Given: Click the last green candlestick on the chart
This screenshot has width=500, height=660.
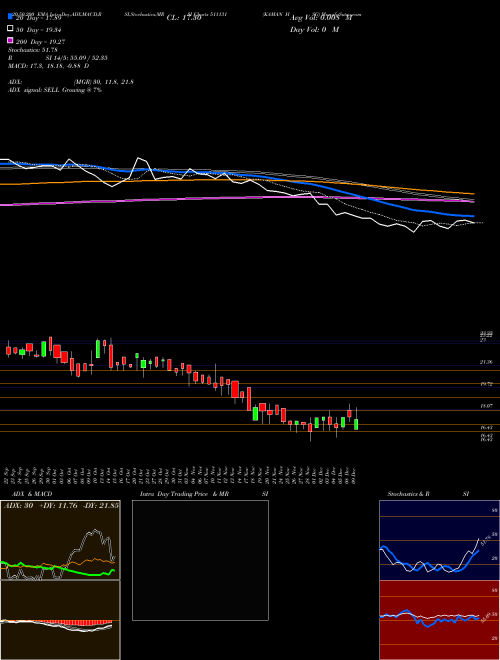Looking at the screenshot, I should coord(356,424).
